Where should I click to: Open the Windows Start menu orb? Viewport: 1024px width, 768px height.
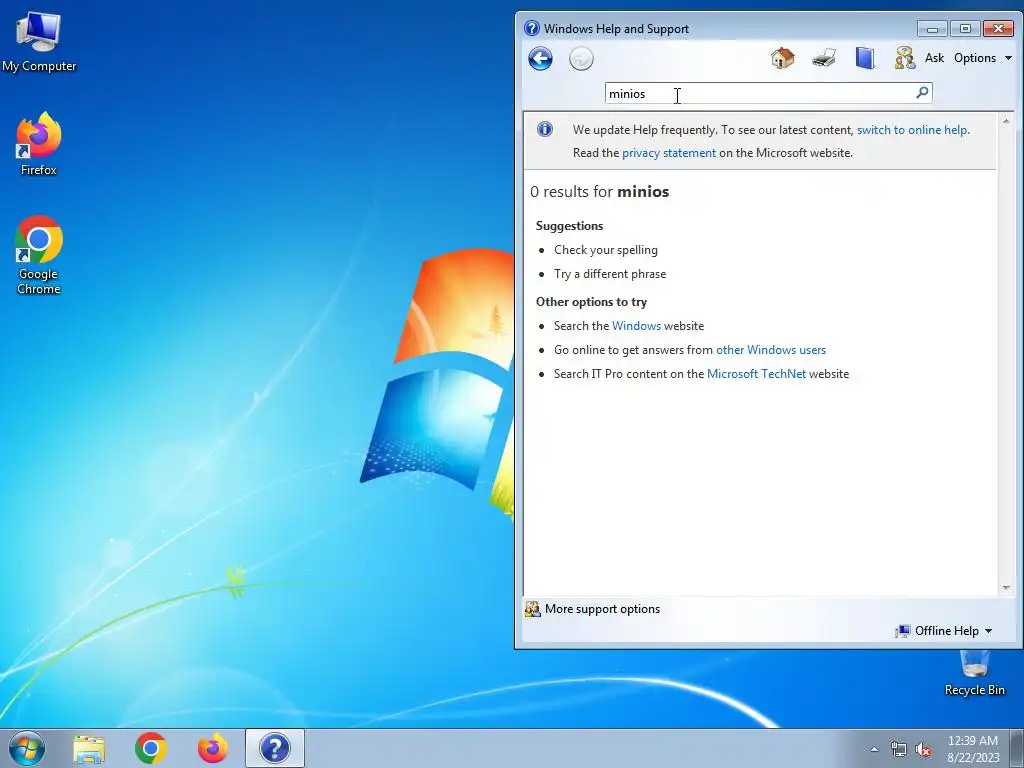[x=27, y=748]
